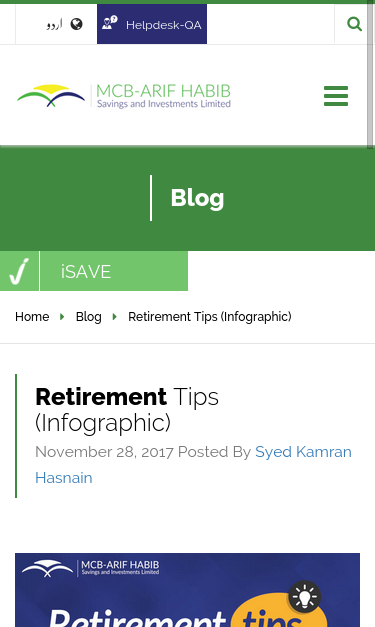Click the Blog banner heading
The image size is (375, 627).
[197, 198]
